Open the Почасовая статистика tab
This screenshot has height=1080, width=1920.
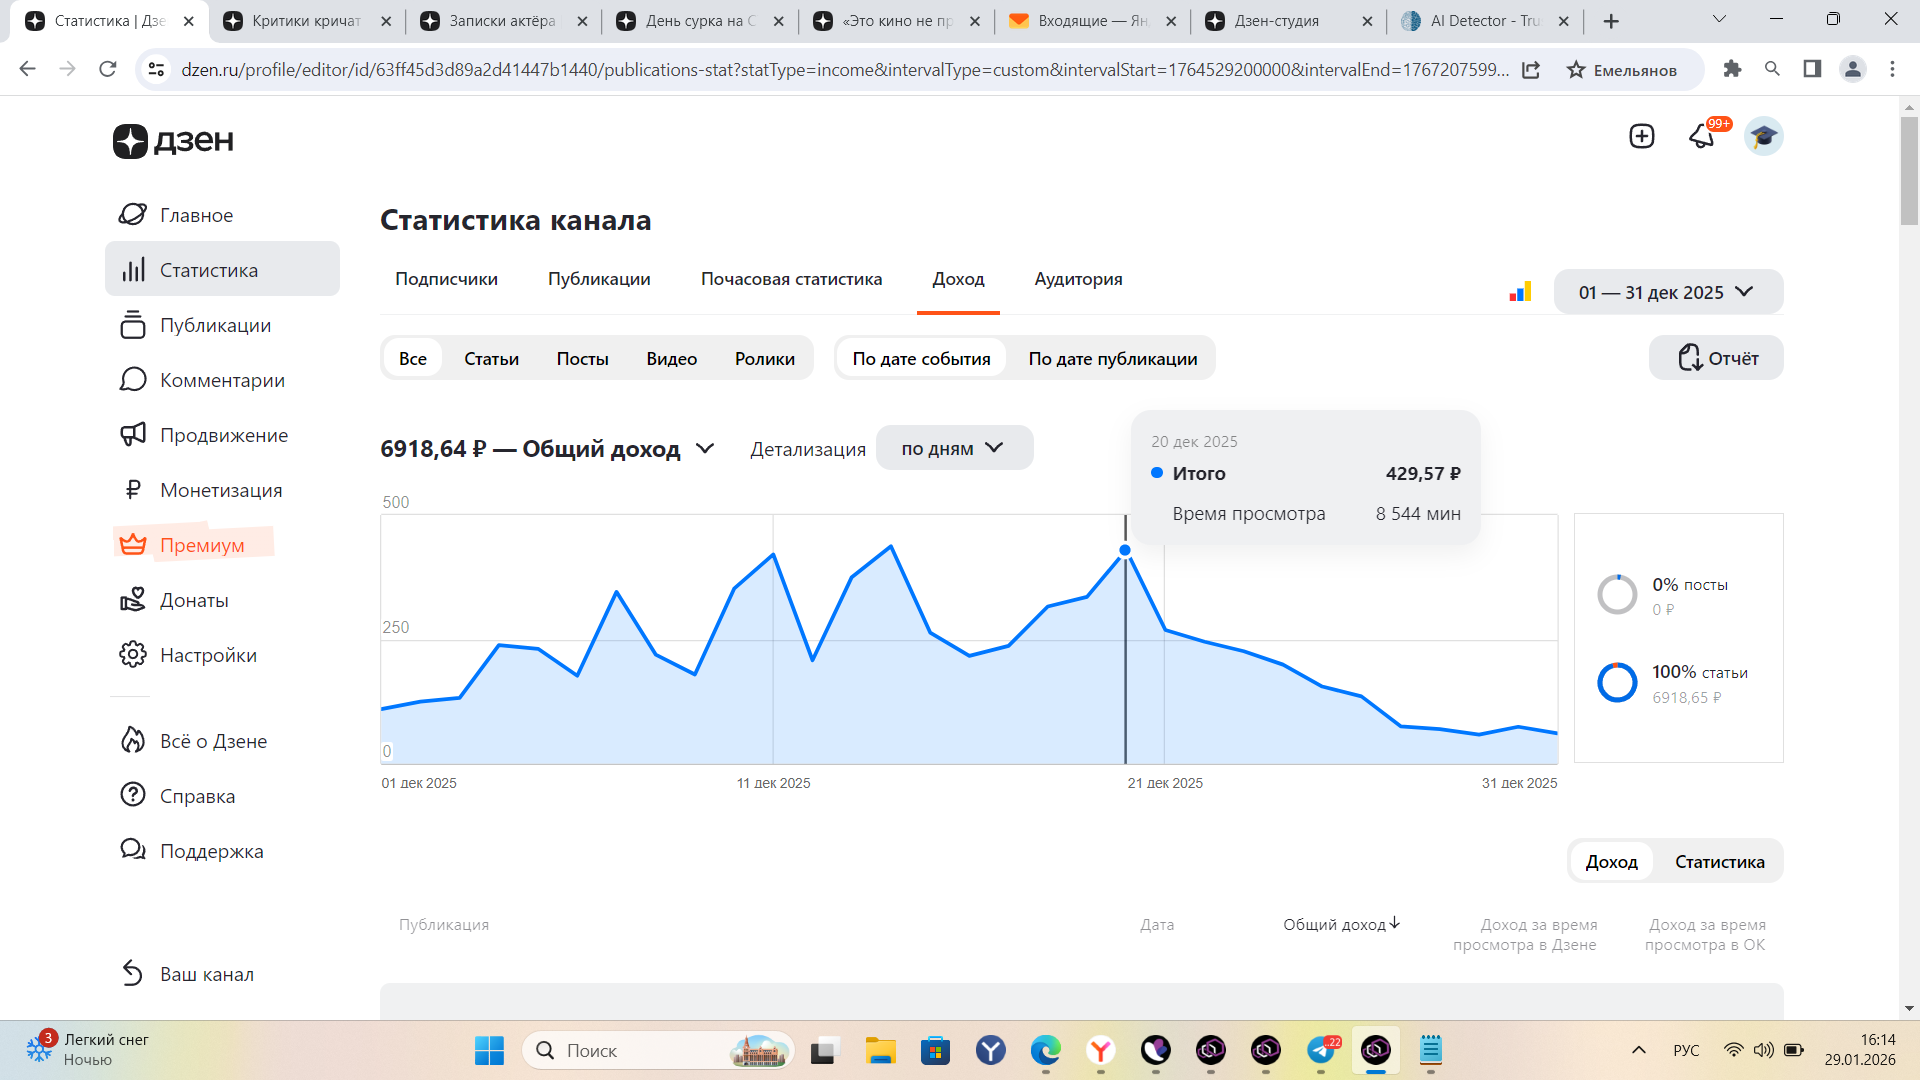pos(791,279)
